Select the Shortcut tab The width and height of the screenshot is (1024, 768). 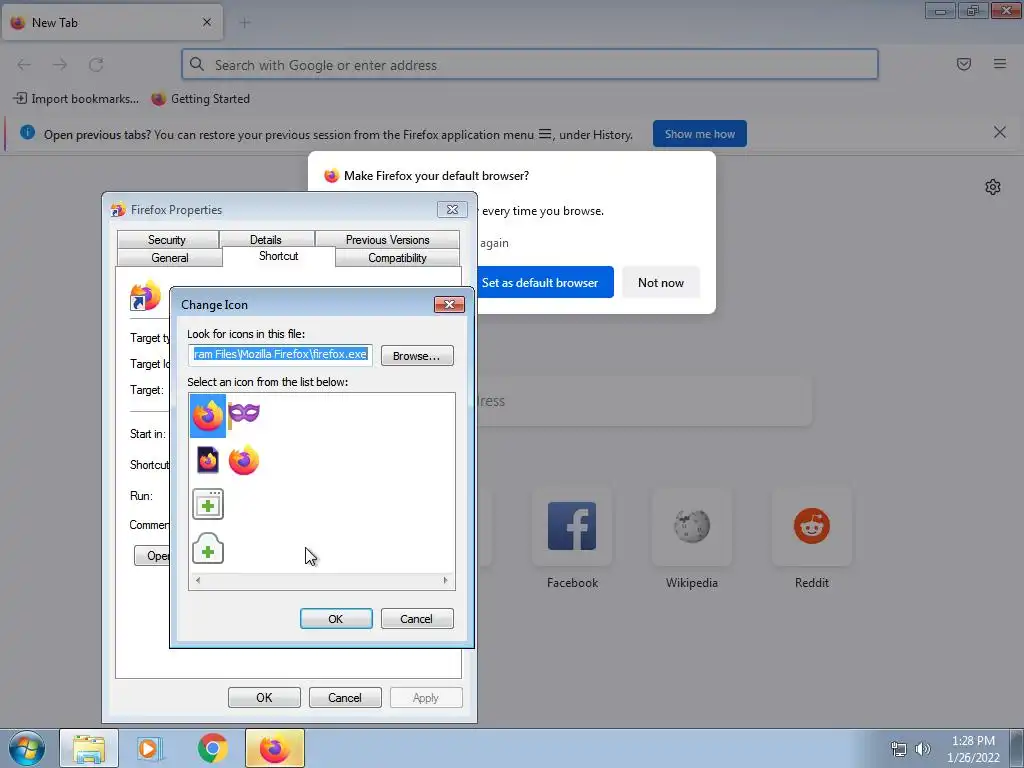(x=279, y=256)
